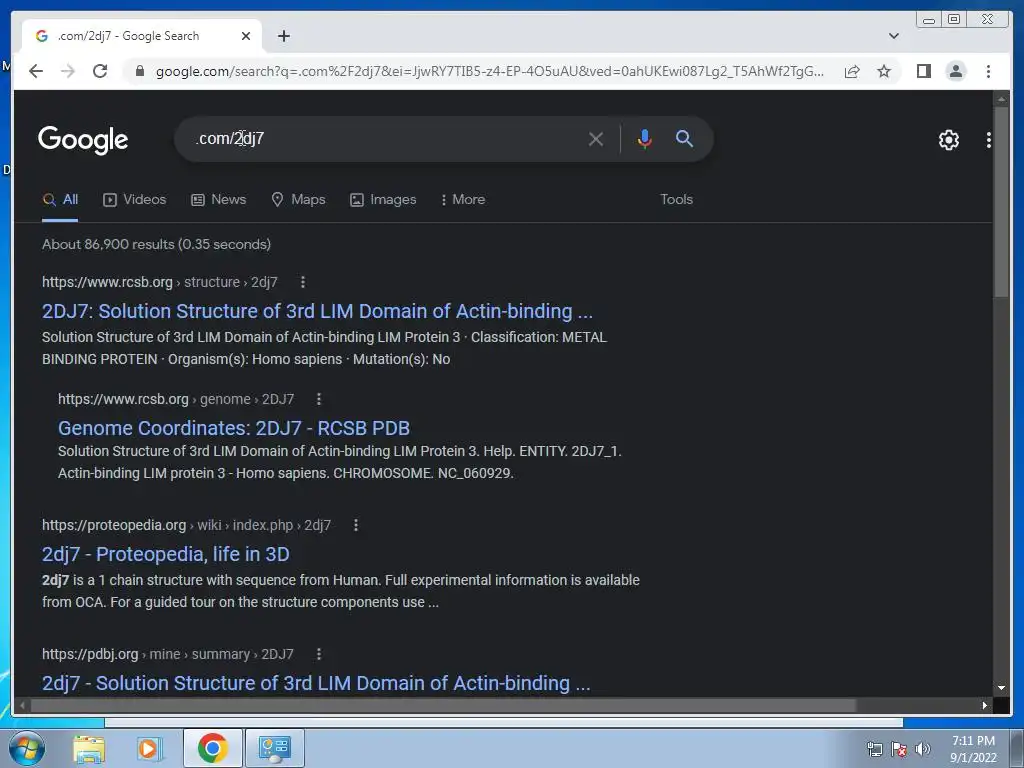Click the vertical scrollbar thumb
Viewport: 1024px width, 768px height.
click(x=1001, y=202)
